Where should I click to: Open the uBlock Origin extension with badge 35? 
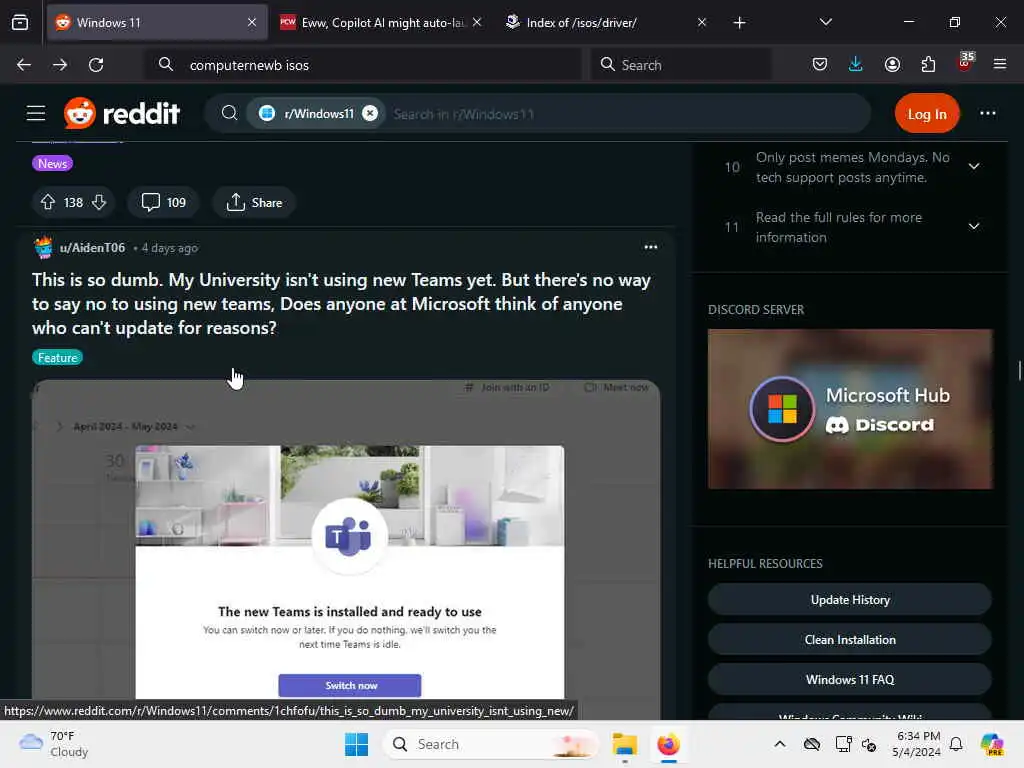tap(965, 62)
